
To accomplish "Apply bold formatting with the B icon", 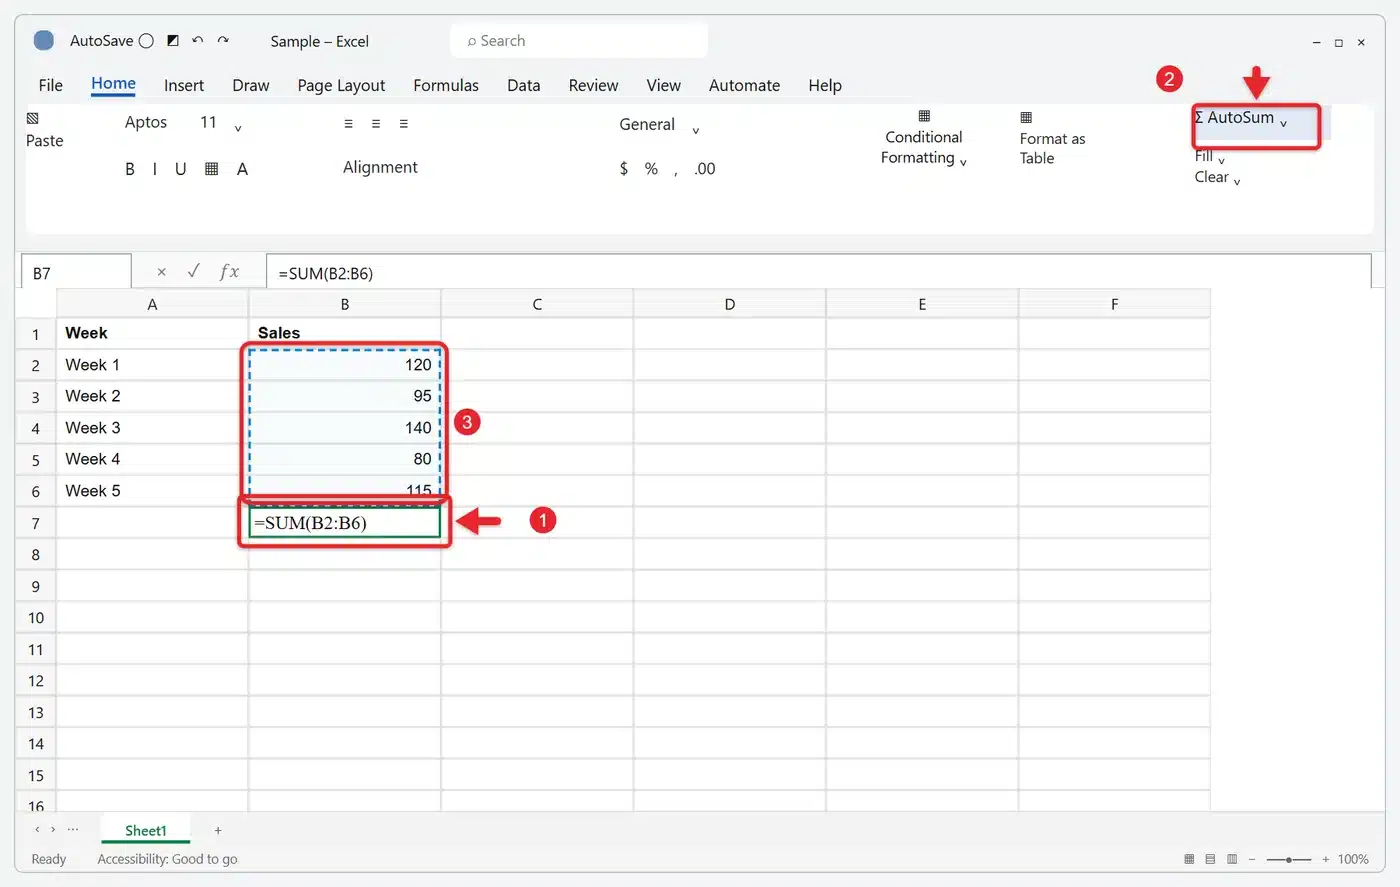I will [x=130, y=169].
